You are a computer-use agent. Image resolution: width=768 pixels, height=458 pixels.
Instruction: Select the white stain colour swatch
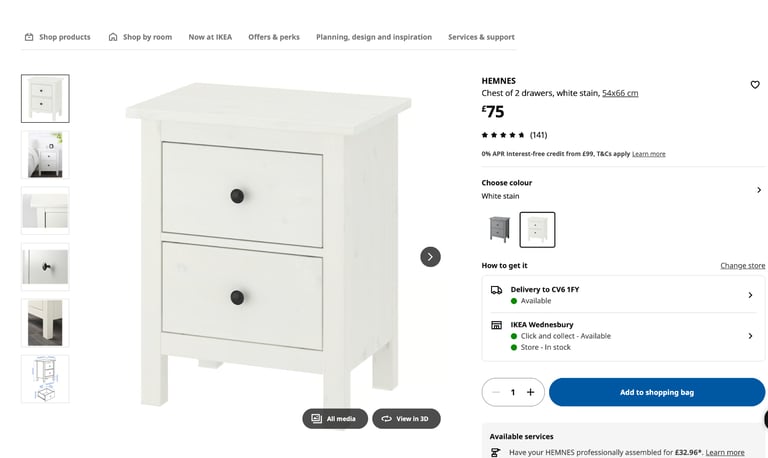(537, 229)
